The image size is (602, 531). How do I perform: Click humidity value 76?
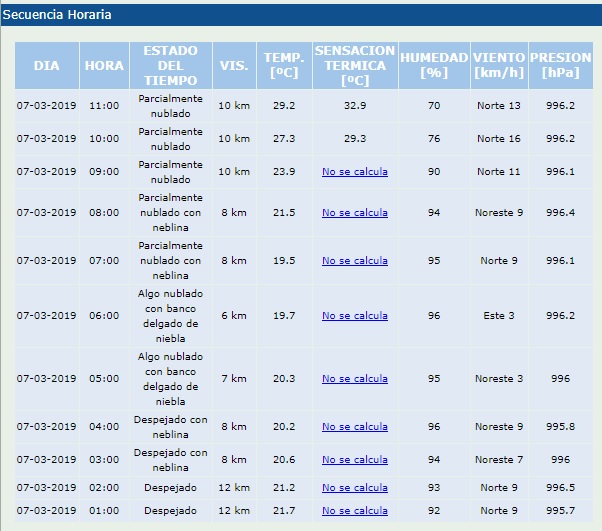[434, 139]
